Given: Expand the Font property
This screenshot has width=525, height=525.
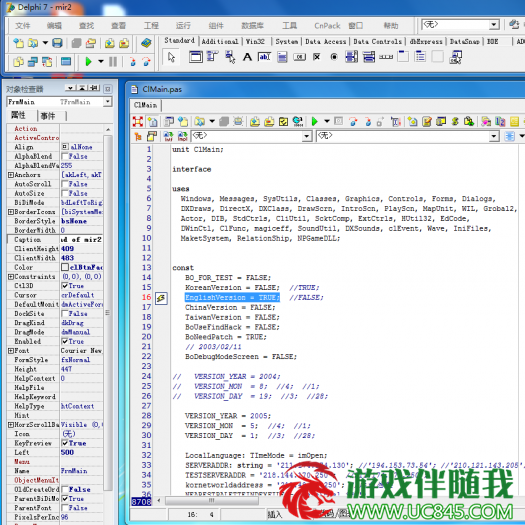Looking at the screenshot, I should point(11,351).
